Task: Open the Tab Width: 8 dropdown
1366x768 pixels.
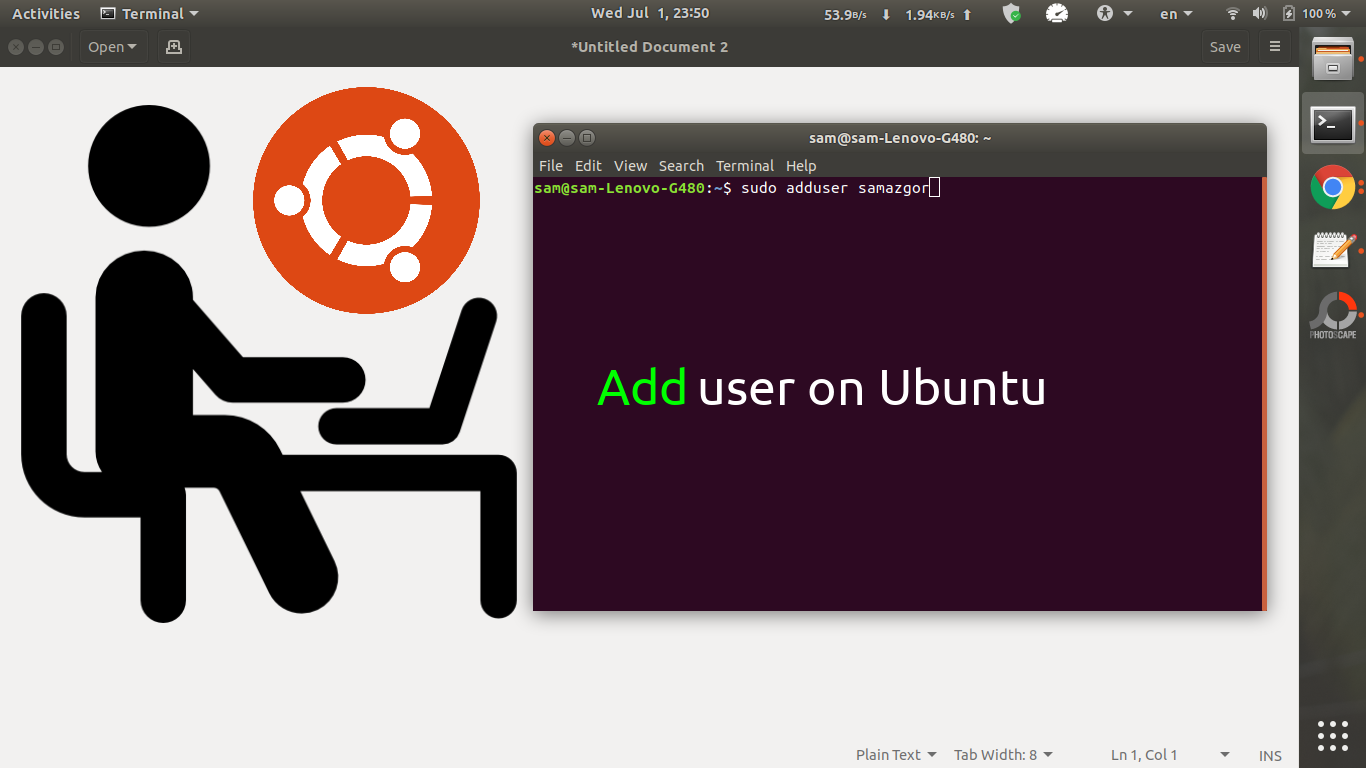Action: click(x=1002, y=754)
